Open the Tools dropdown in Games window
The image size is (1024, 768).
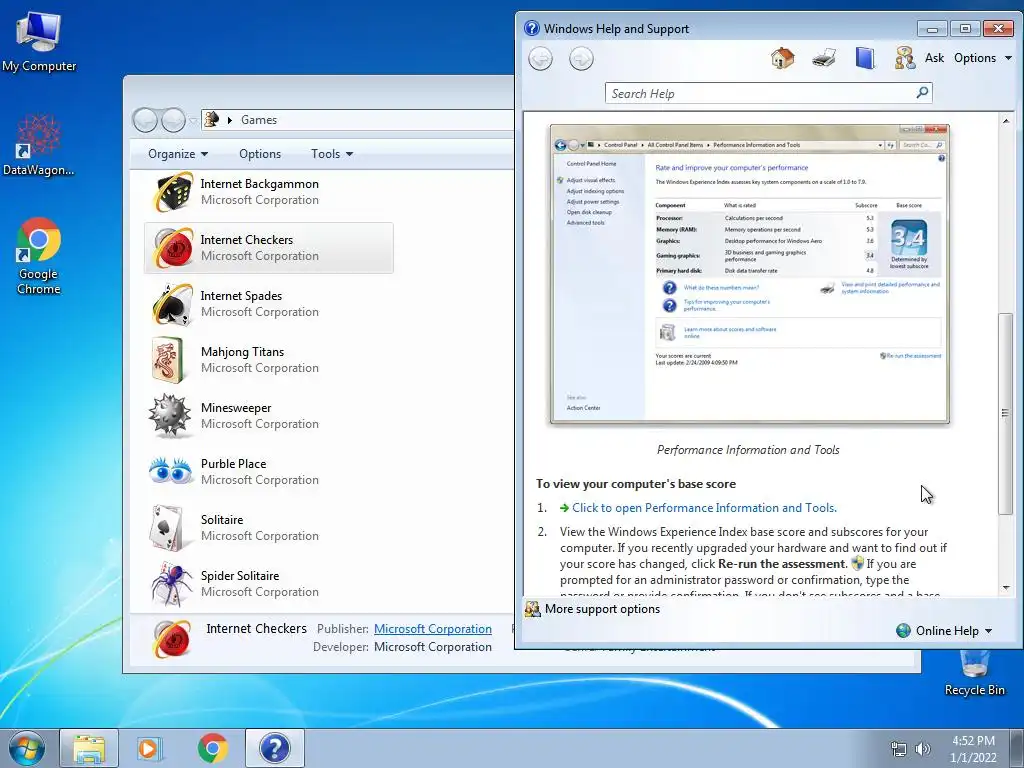coord(332,153)
